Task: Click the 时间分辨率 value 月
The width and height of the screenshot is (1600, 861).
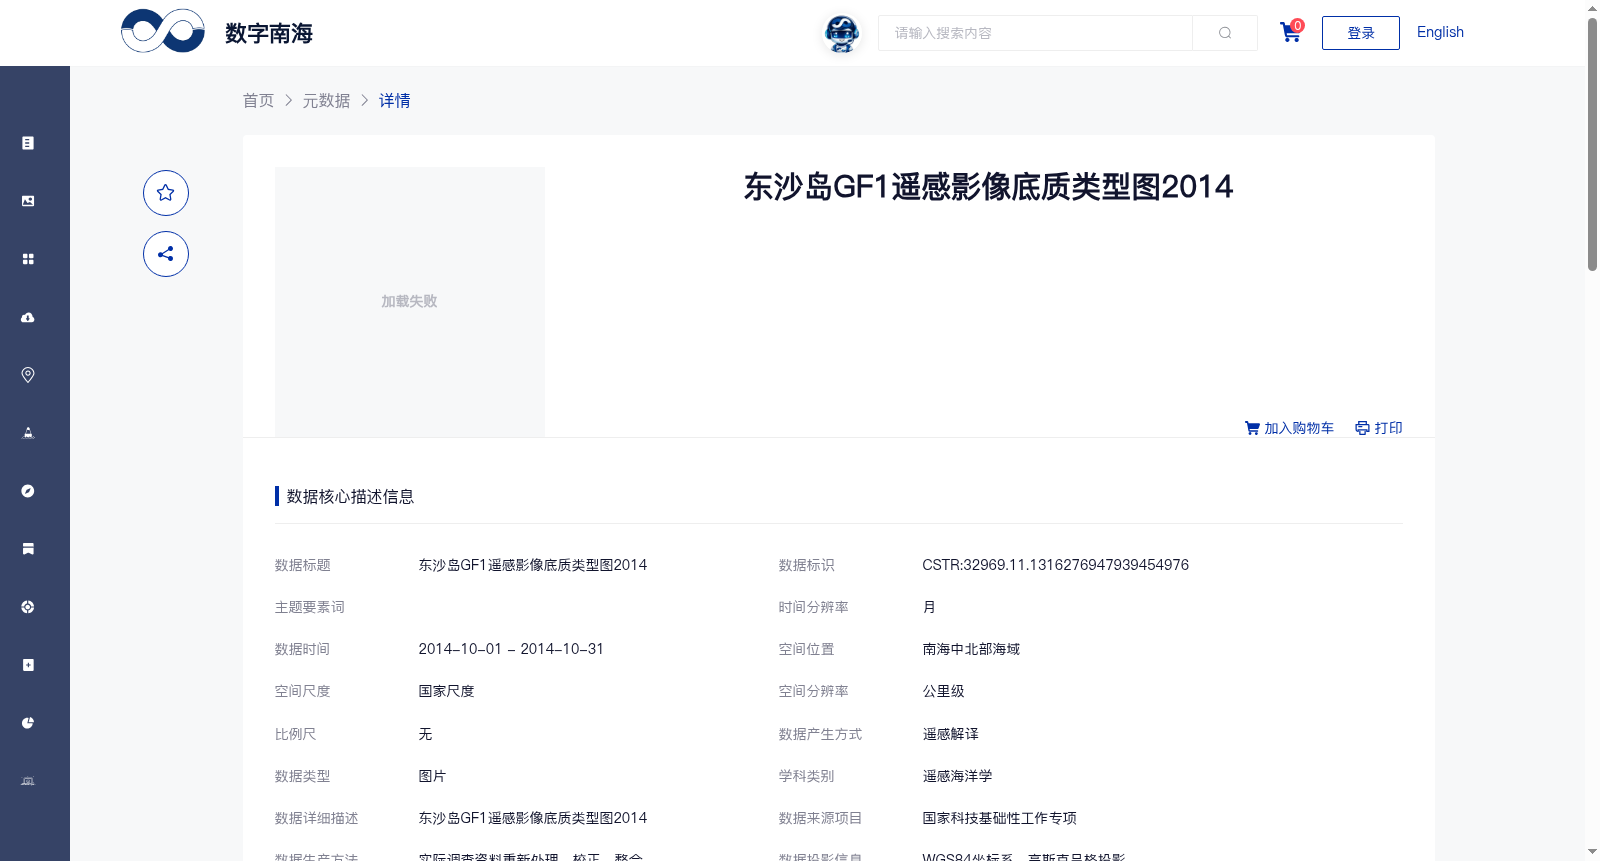Action: (929, 607)
